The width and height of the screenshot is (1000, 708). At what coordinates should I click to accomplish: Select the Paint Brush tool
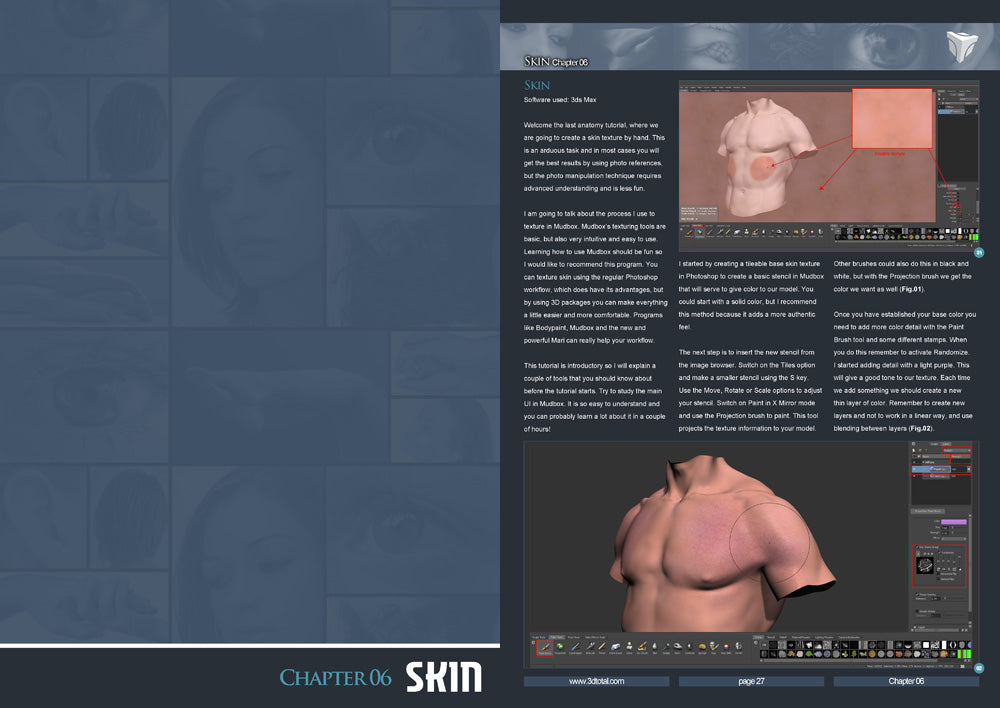point(545,650)
